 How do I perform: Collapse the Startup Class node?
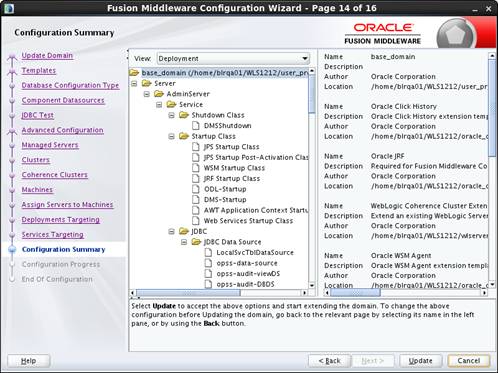coord(171,136)
